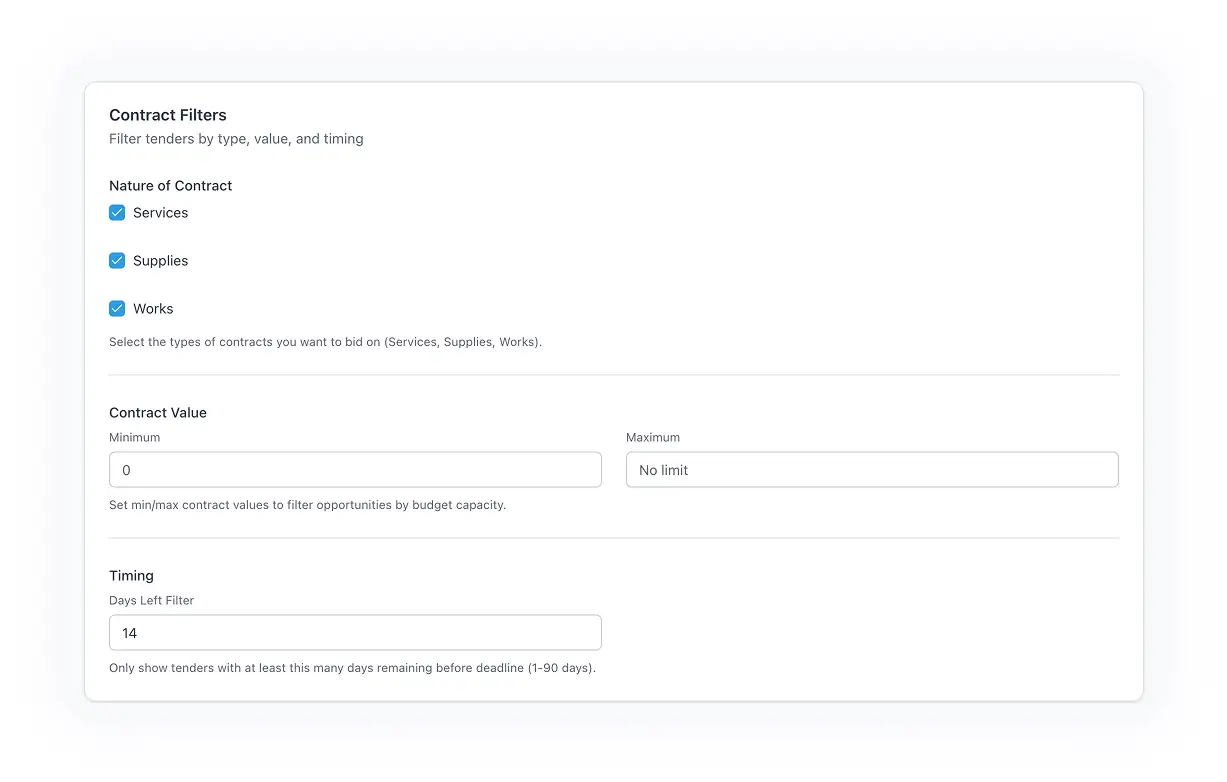Screen dimensions: 1227x782
Task: Click the Nature of Contract section heading
Action: (170, 185)
